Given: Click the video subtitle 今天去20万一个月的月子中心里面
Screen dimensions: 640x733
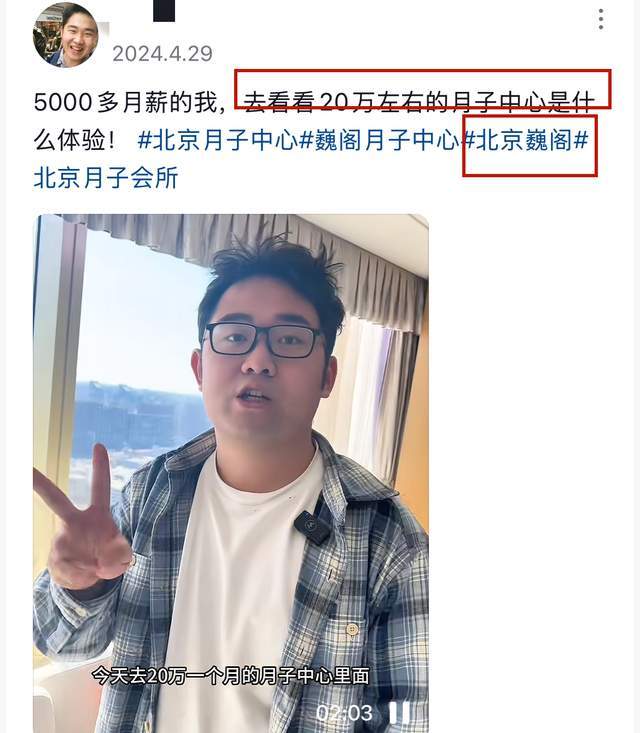Looking at the screenshot, I should point(230,676).
